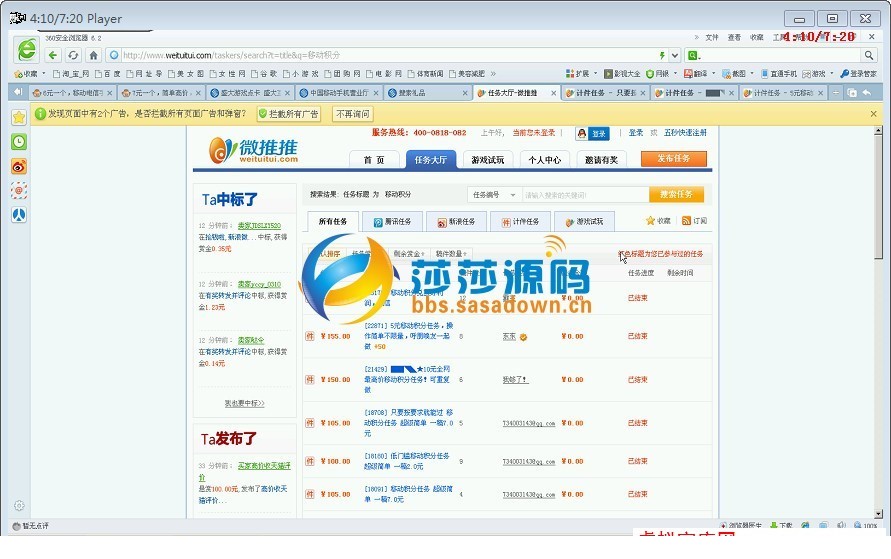This screenshot has height=559, width=891.
Task: Expand the bookmarks bar overflow chevron
Action: pyautogui.click(x=493, y=73)
